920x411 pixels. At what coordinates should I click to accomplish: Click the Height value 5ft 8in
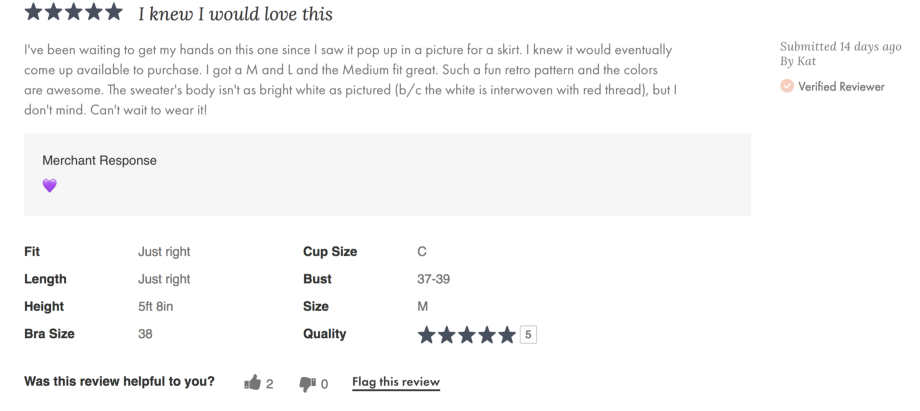[x=158, y=307]
